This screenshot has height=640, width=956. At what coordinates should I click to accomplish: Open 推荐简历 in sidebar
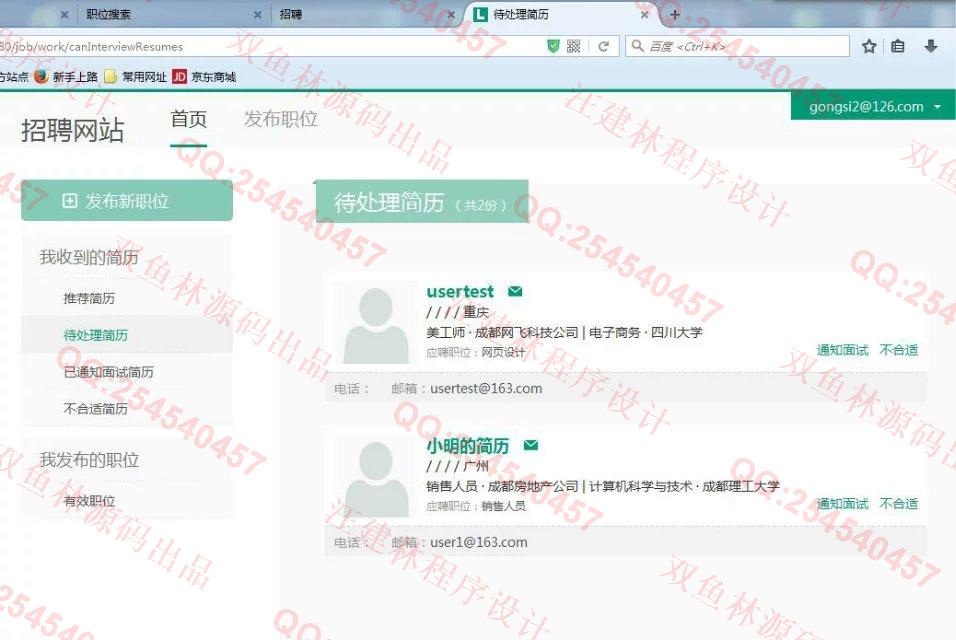(x=89, y=298)
